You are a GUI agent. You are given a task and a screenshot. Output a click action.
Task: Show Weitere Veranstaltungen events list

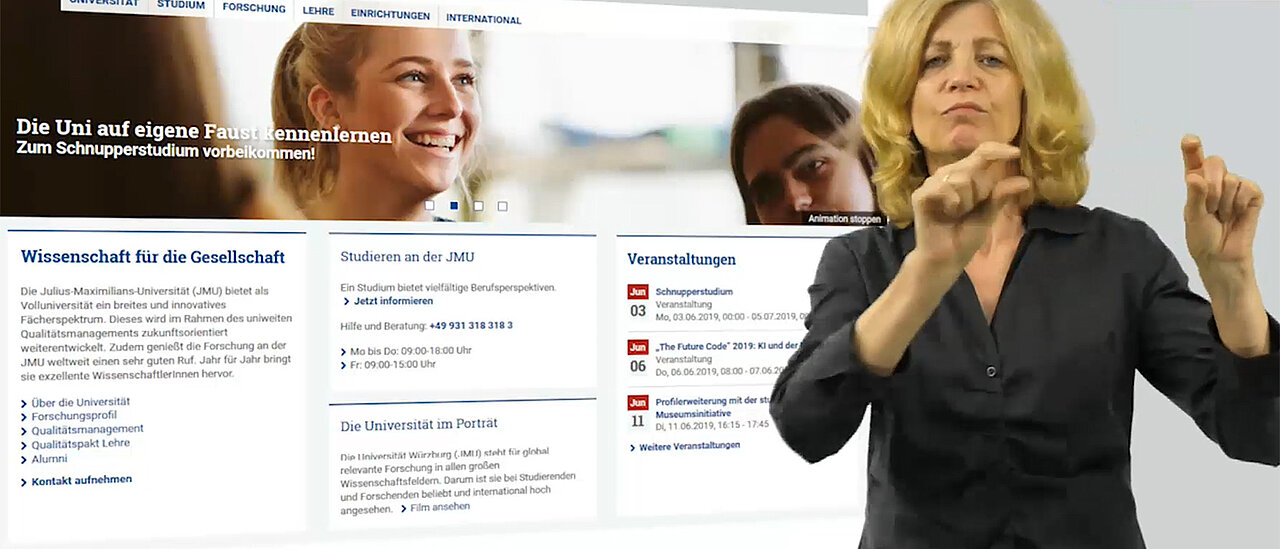coord(689,446)
